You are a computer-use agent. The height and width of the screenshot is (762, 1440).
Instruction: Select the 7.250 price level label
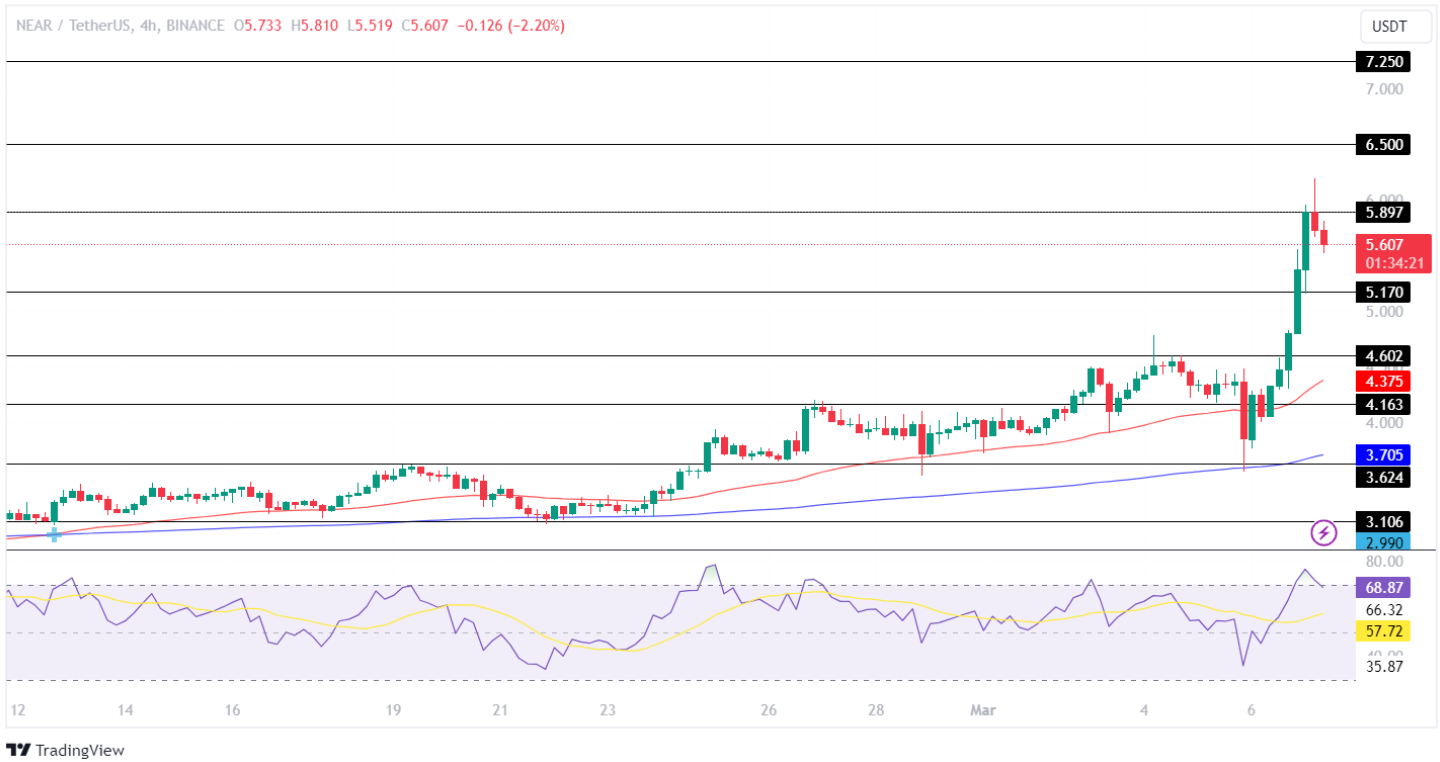1383,62
